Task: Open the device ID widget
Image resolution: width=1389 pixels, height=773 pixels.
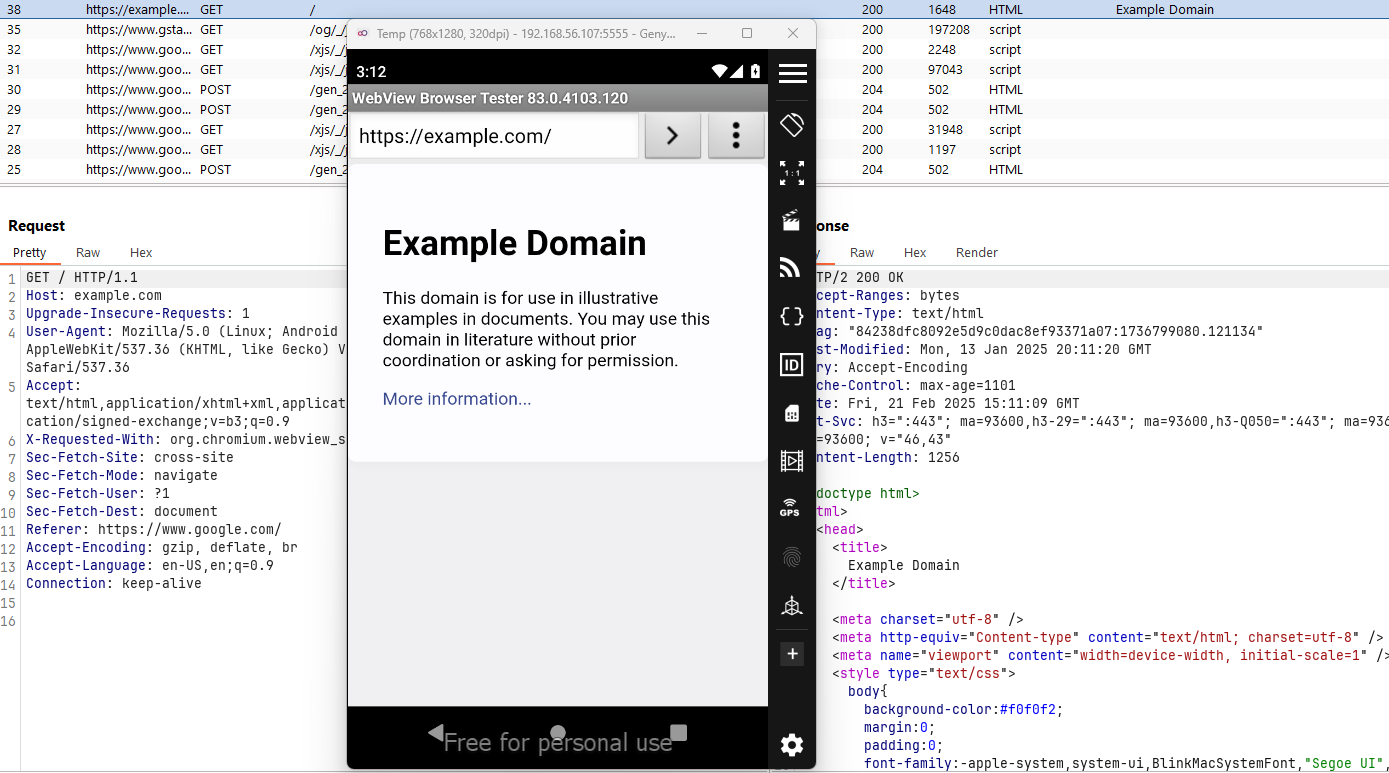Action: [x=792, y=365]
